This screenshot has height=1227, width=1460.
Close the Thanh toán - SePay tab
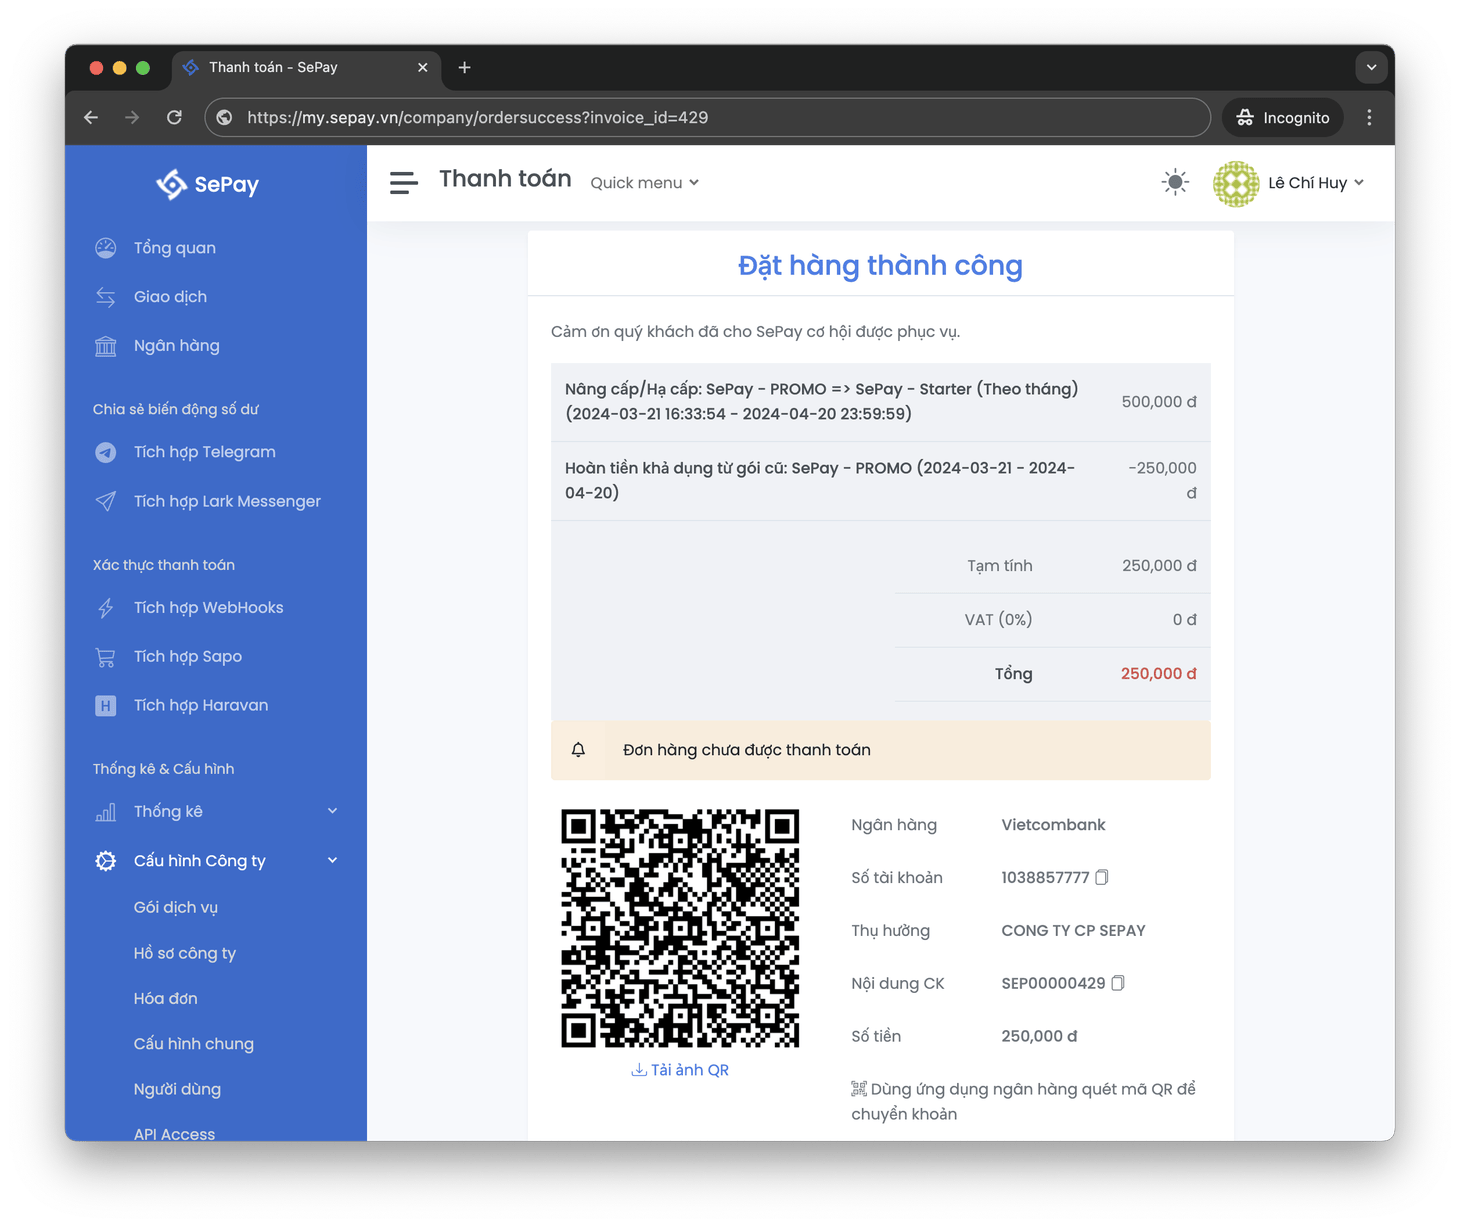(x=423, y=67)
